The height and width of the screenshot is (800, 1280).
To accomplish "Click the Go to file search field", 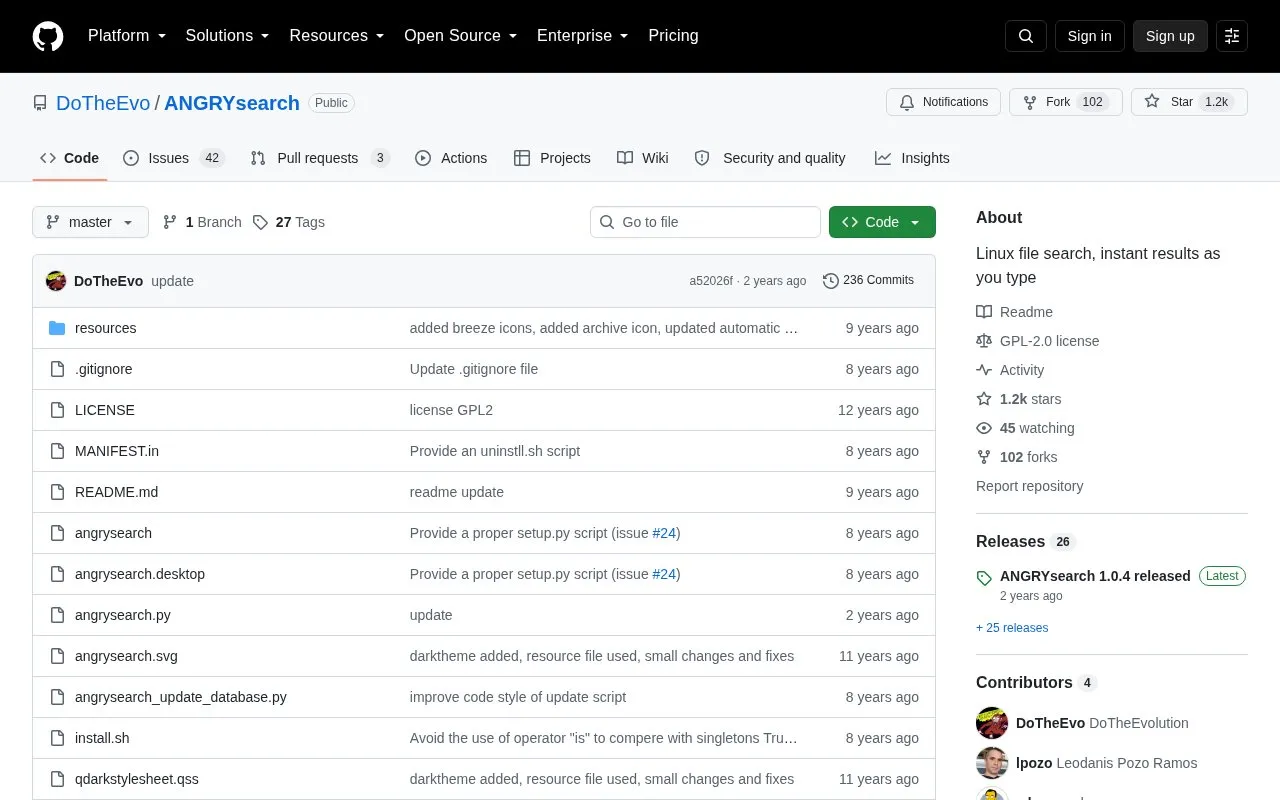I will pyautogui.click(x=705, y=222).
